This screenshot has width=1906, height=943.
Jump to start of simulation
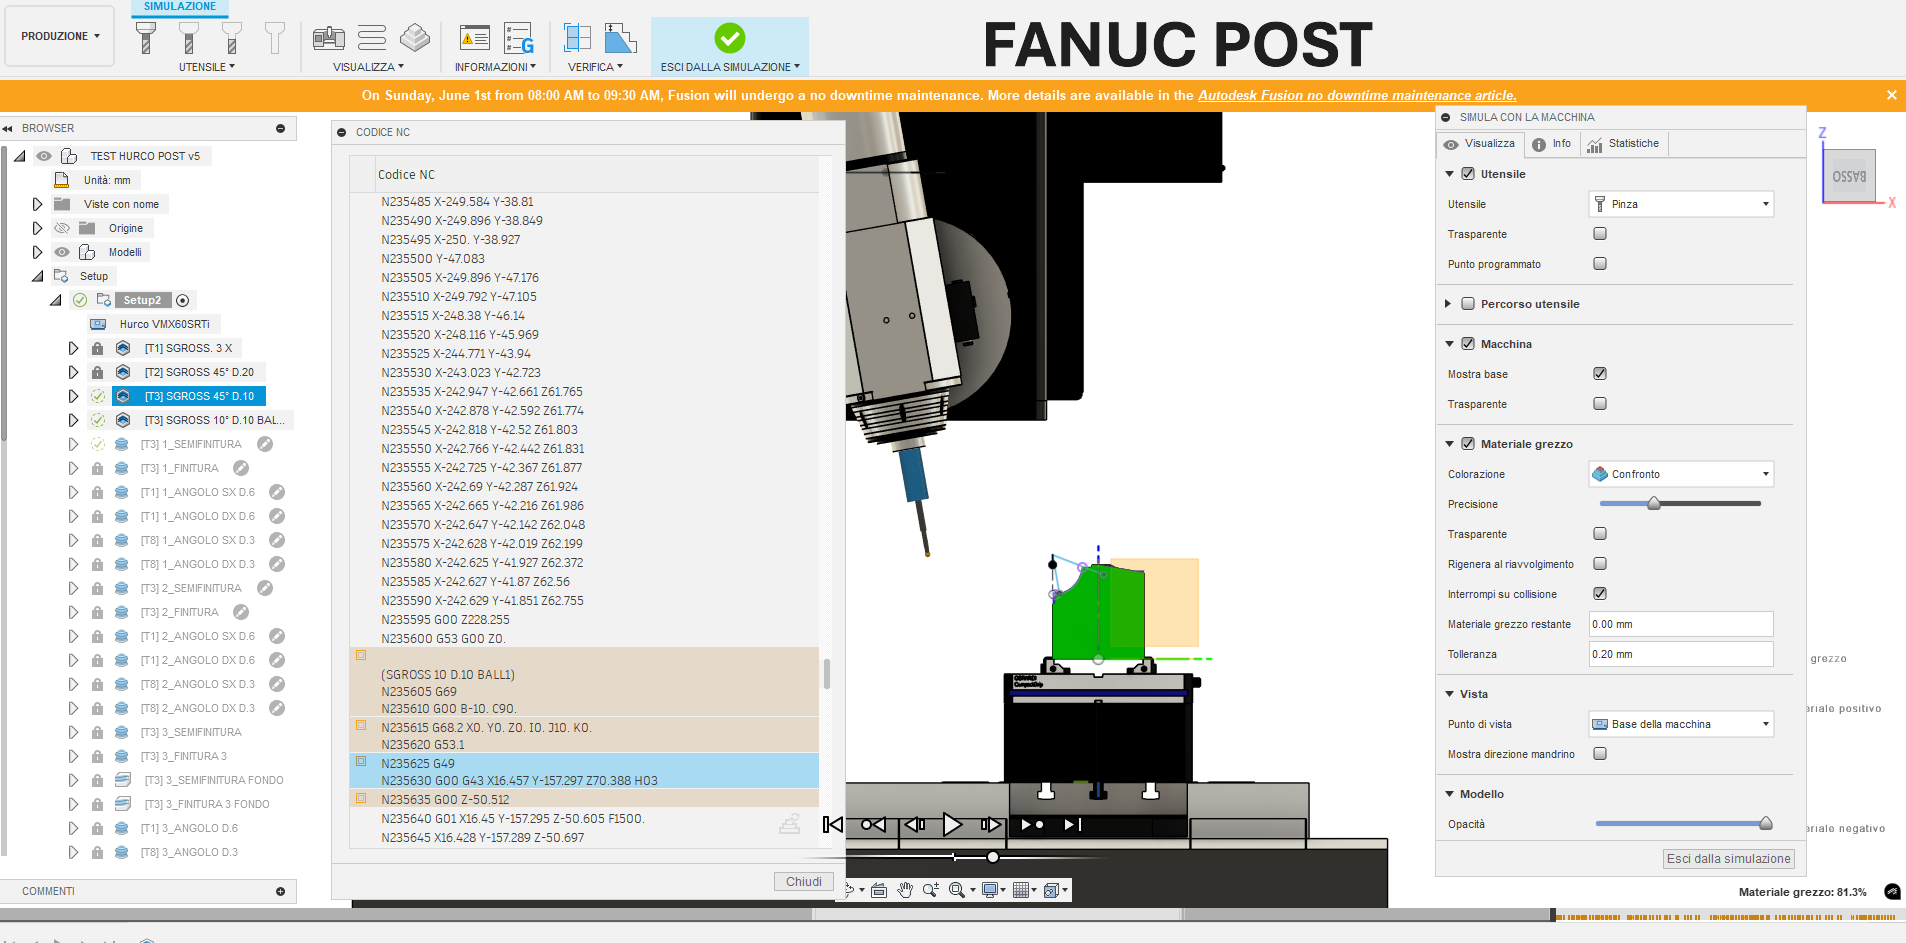[x=832, y=825]
